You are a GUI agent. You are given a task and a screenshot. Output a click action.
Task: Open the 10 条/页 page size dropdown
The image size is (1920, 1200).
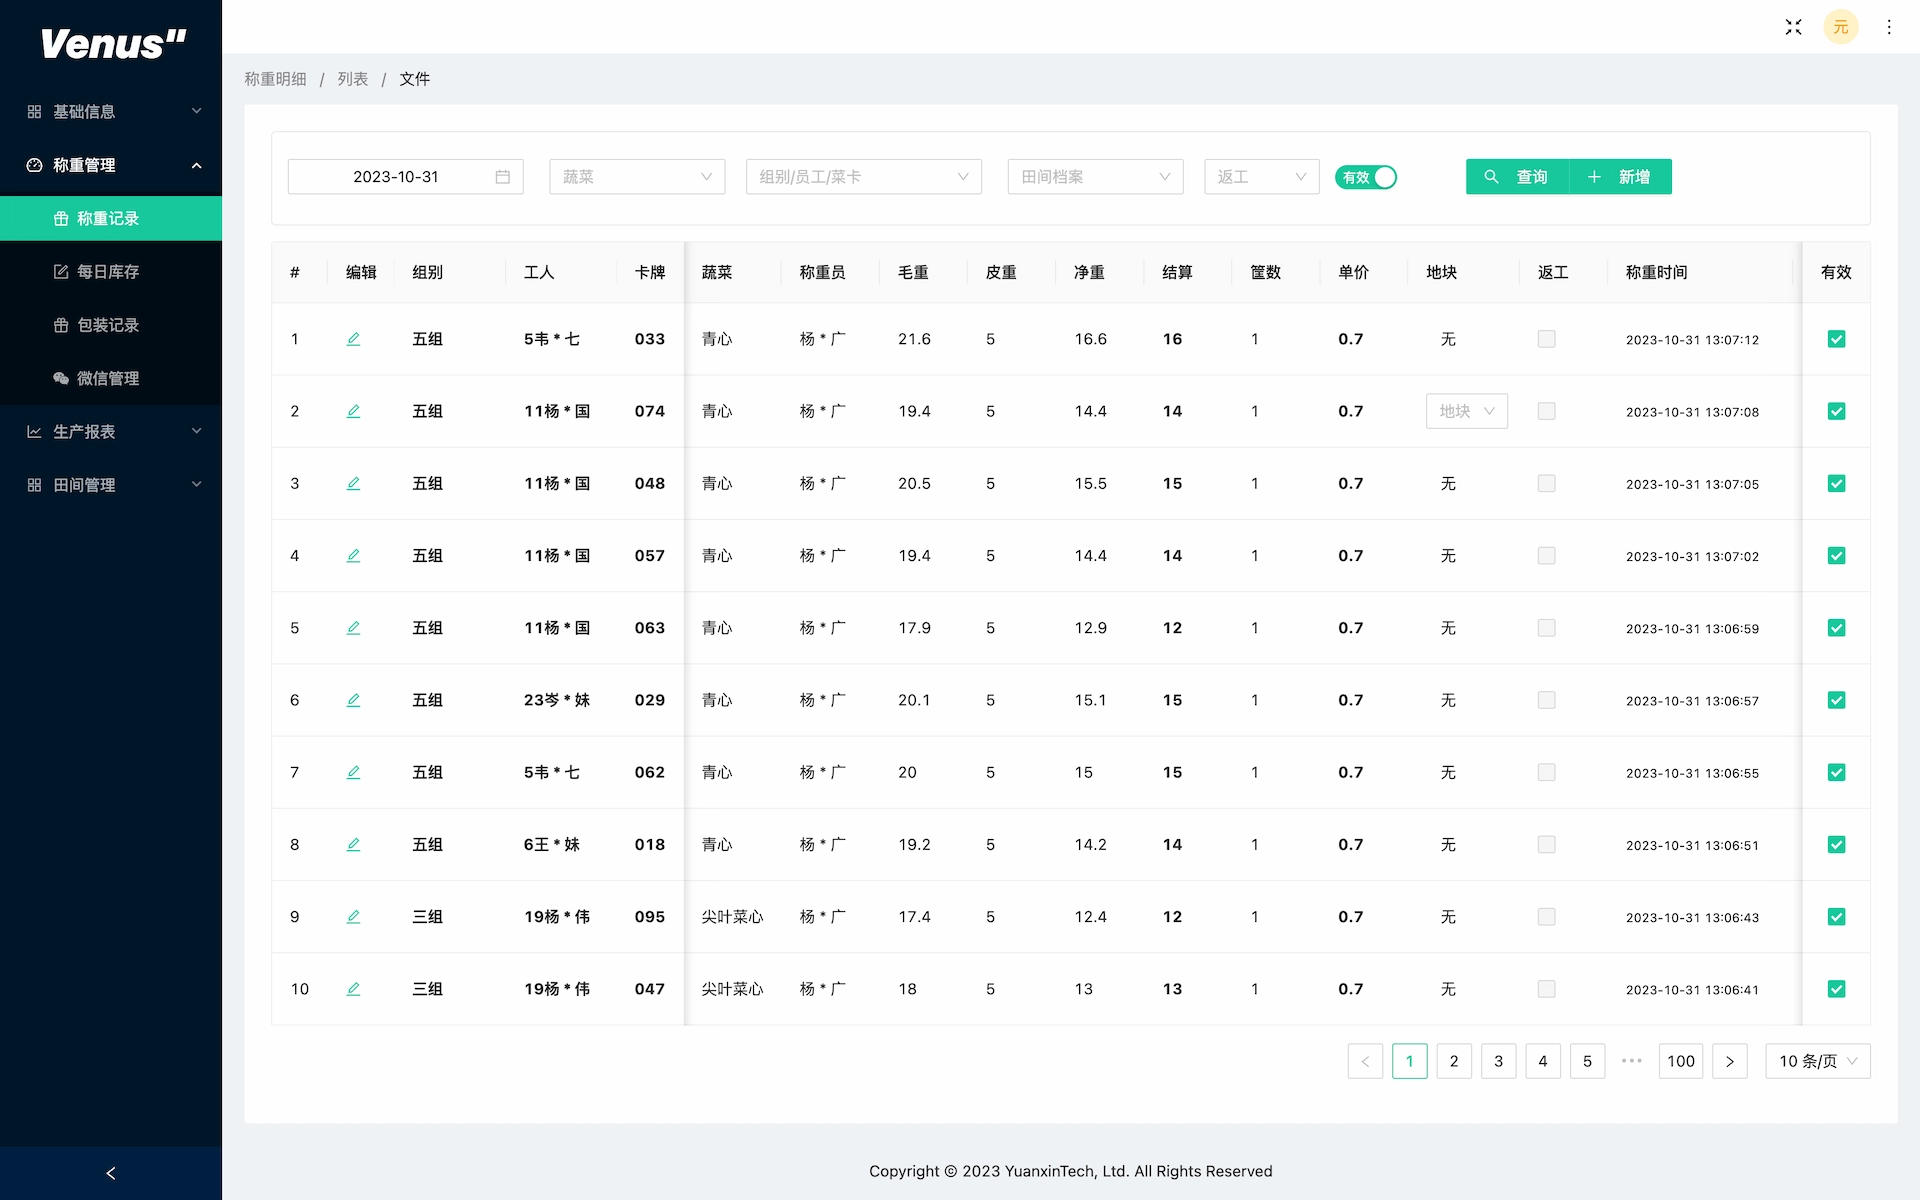point(1818,1061)
